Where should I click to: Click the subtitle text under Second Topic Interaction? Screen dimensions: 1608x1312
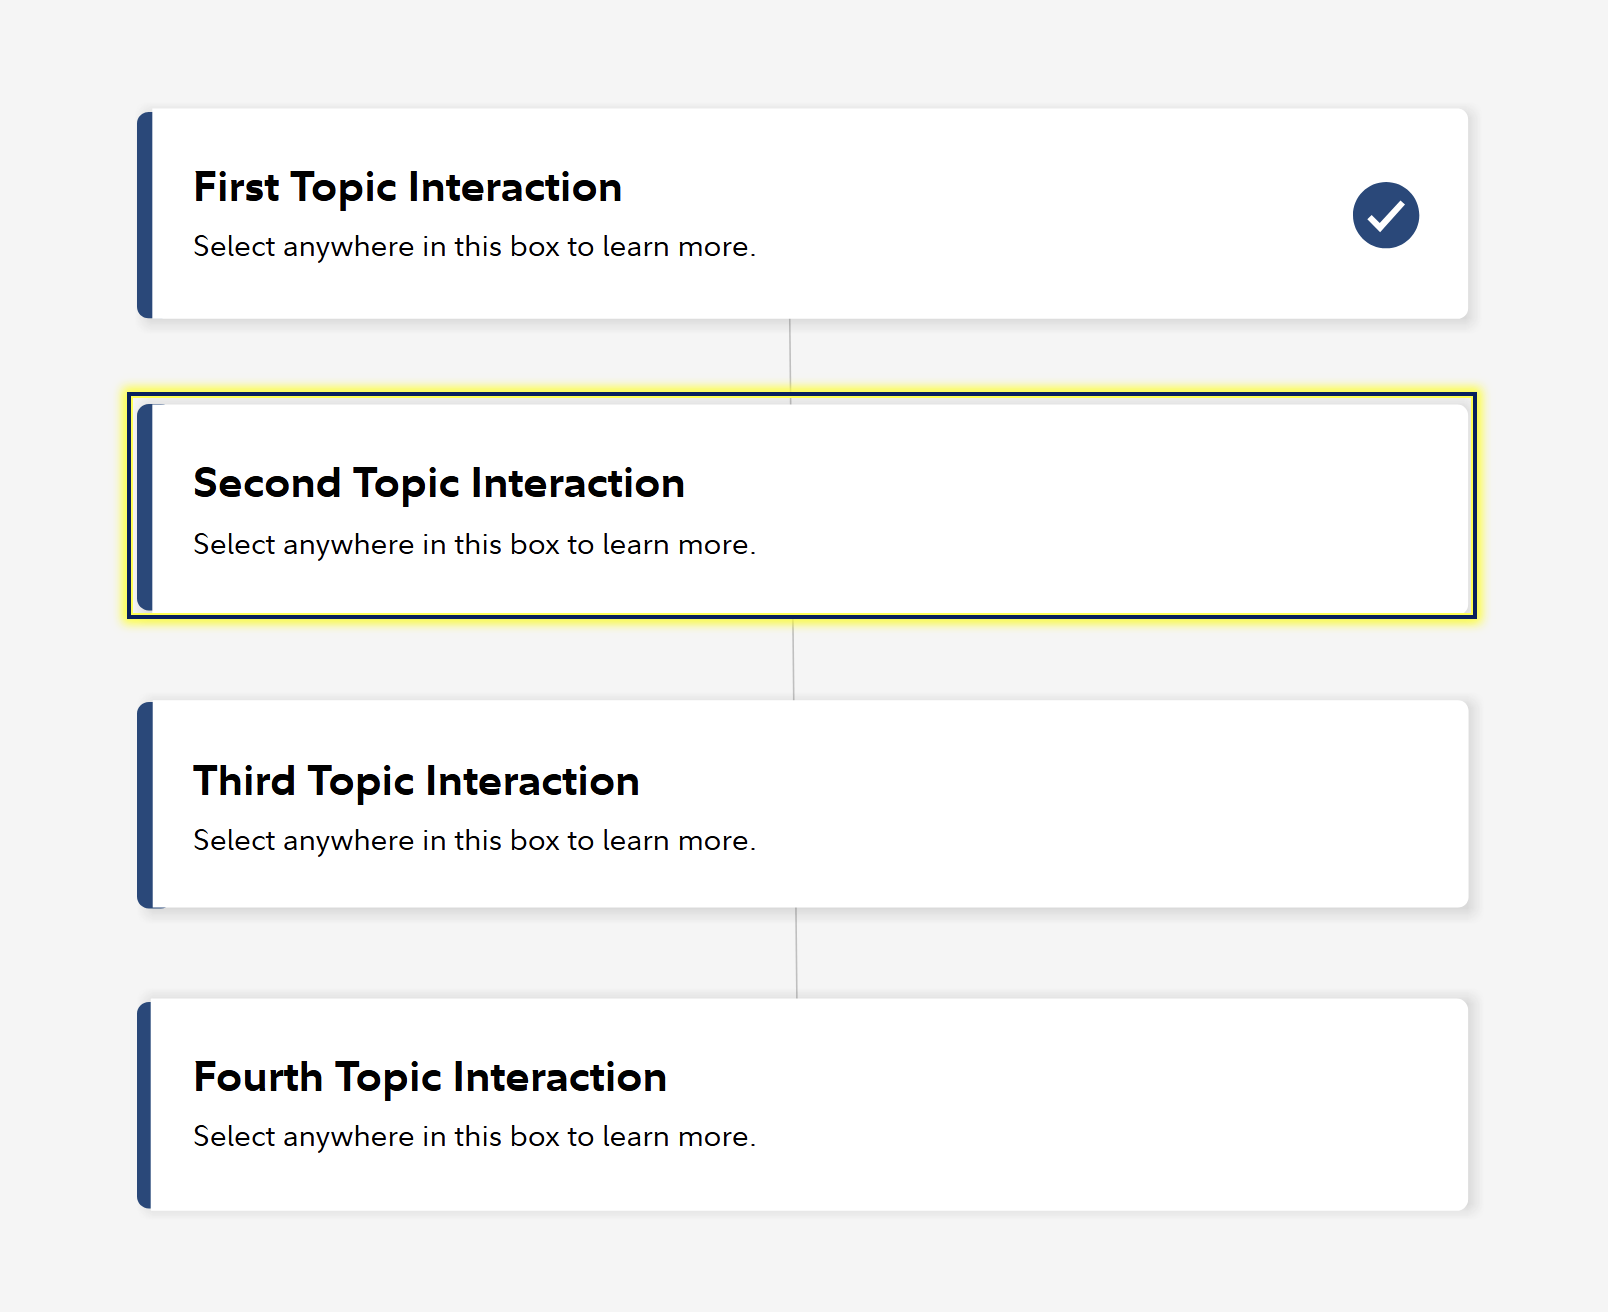(x=474, y=545)
